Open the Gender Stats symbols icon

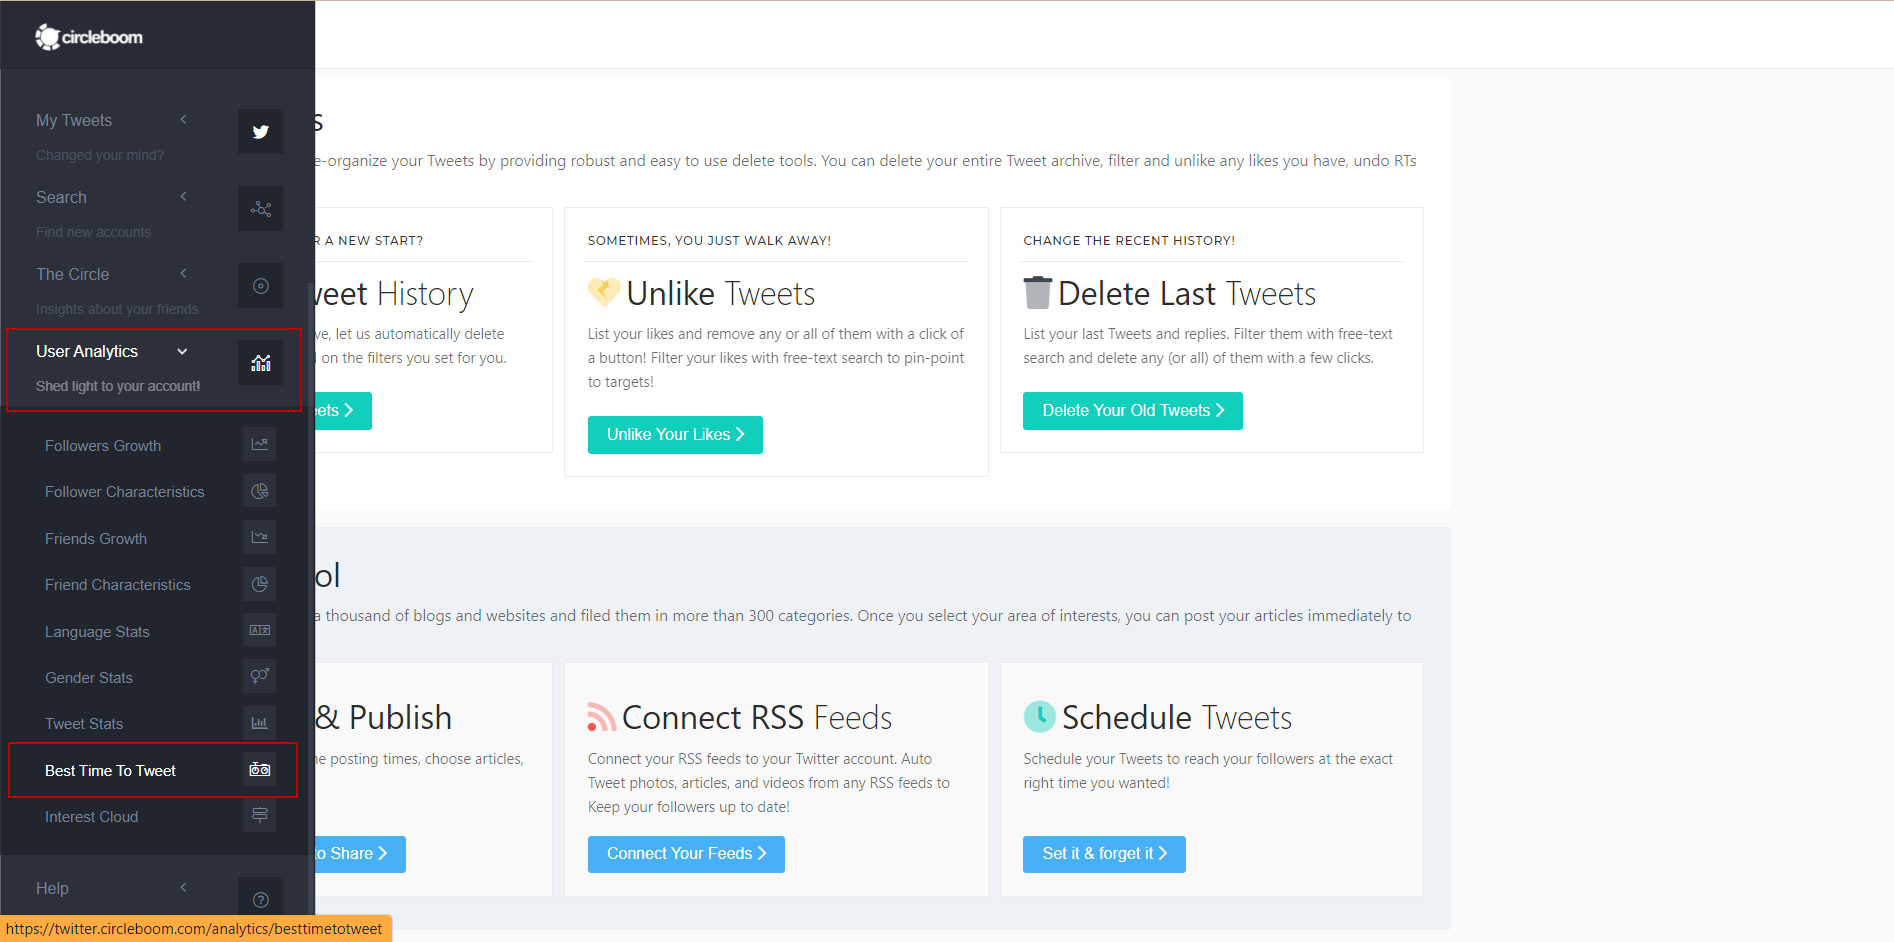259,677
